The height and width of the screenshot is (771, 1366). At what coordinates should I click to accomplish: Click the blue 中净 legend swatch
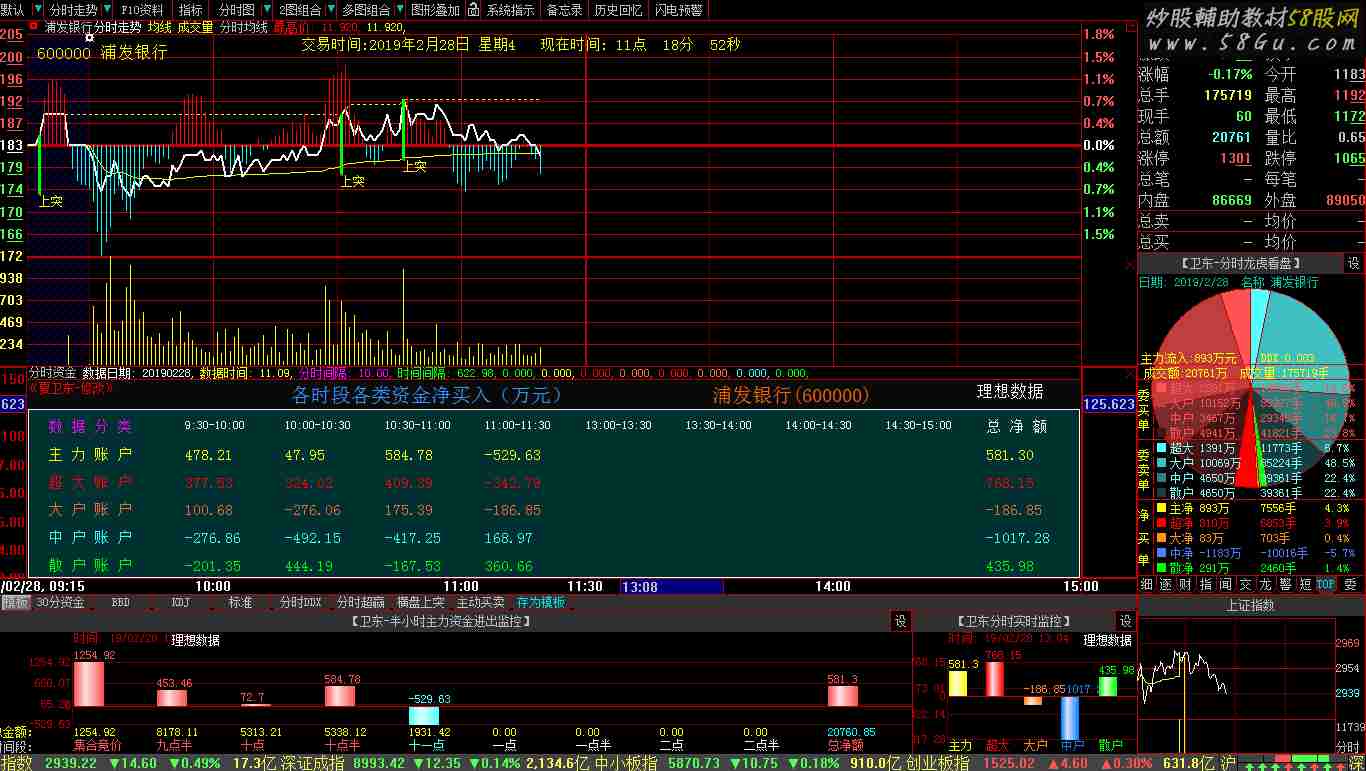1161,552
